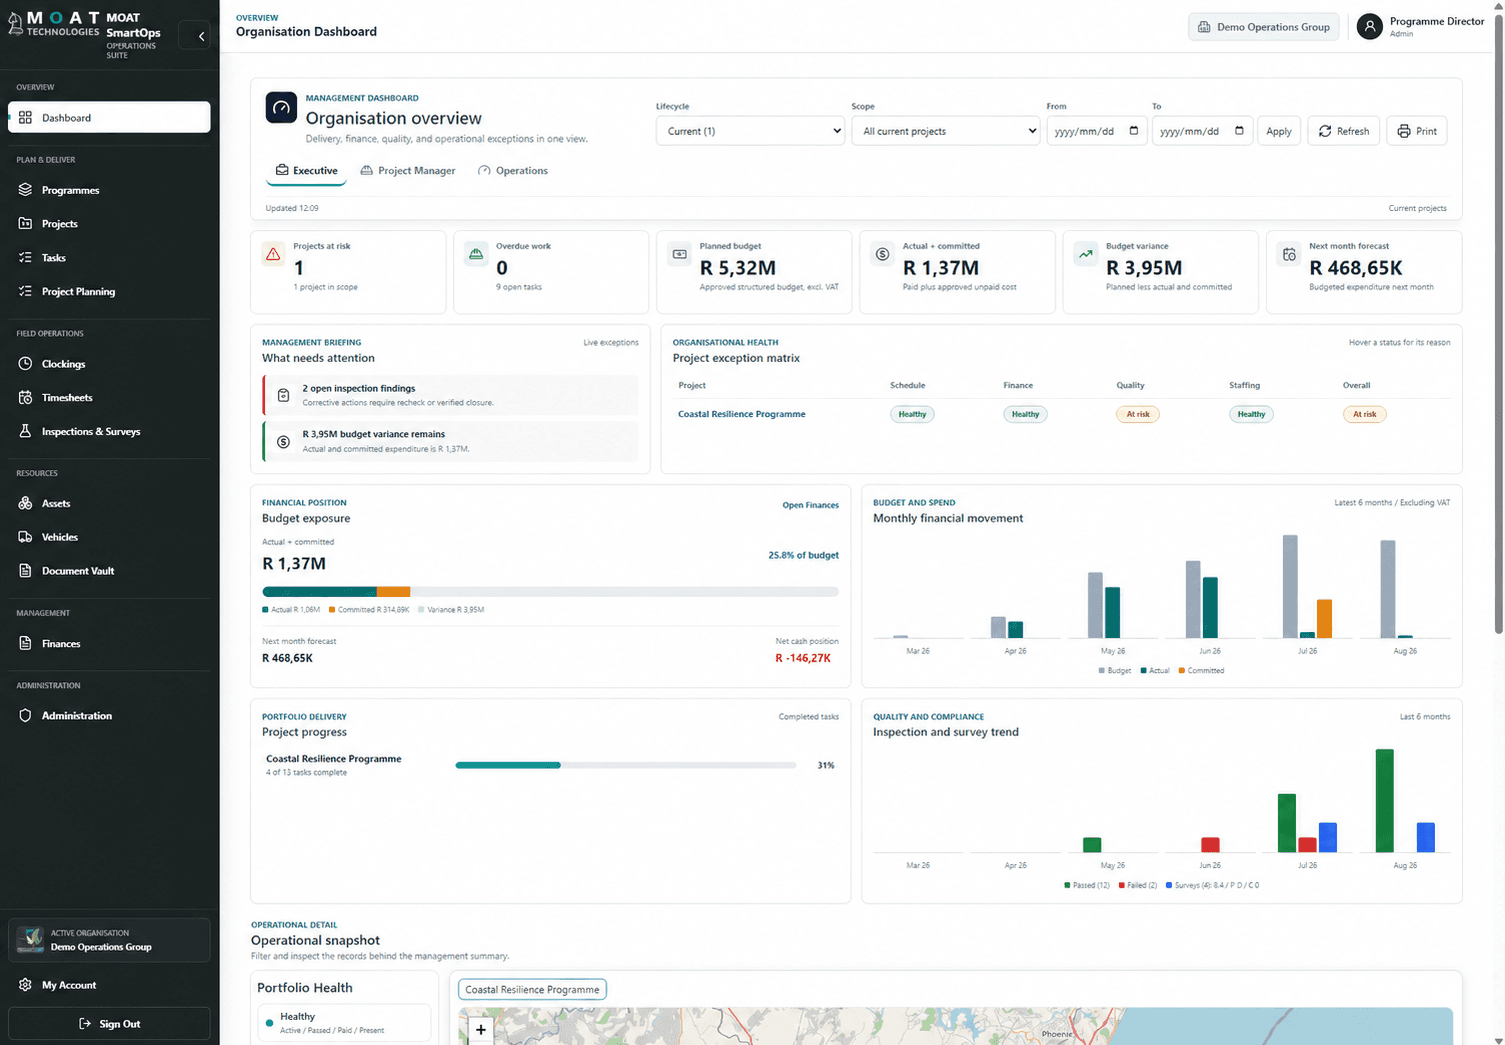Click the Inspections & Surveys icon
The width and height of the screenshot is (1505, 1045).
(x=25, y=431)
